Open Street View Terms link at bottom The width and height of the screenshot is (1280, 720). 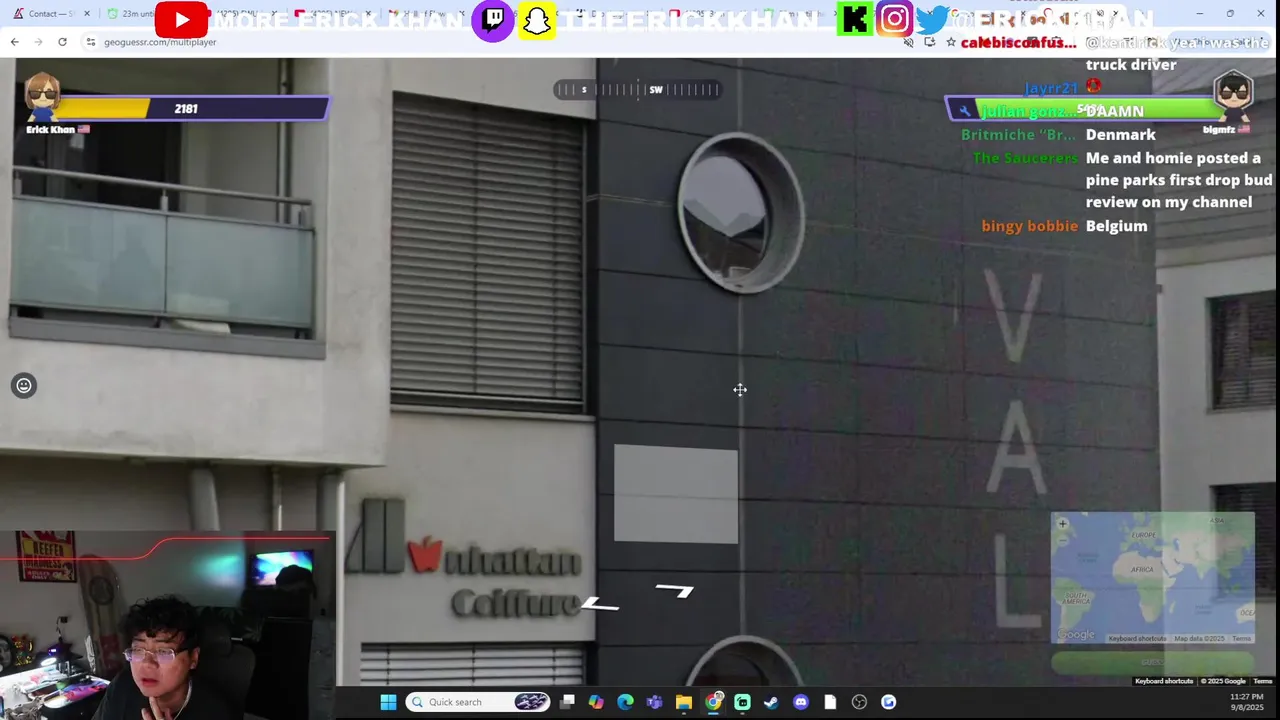point(1262,681)
